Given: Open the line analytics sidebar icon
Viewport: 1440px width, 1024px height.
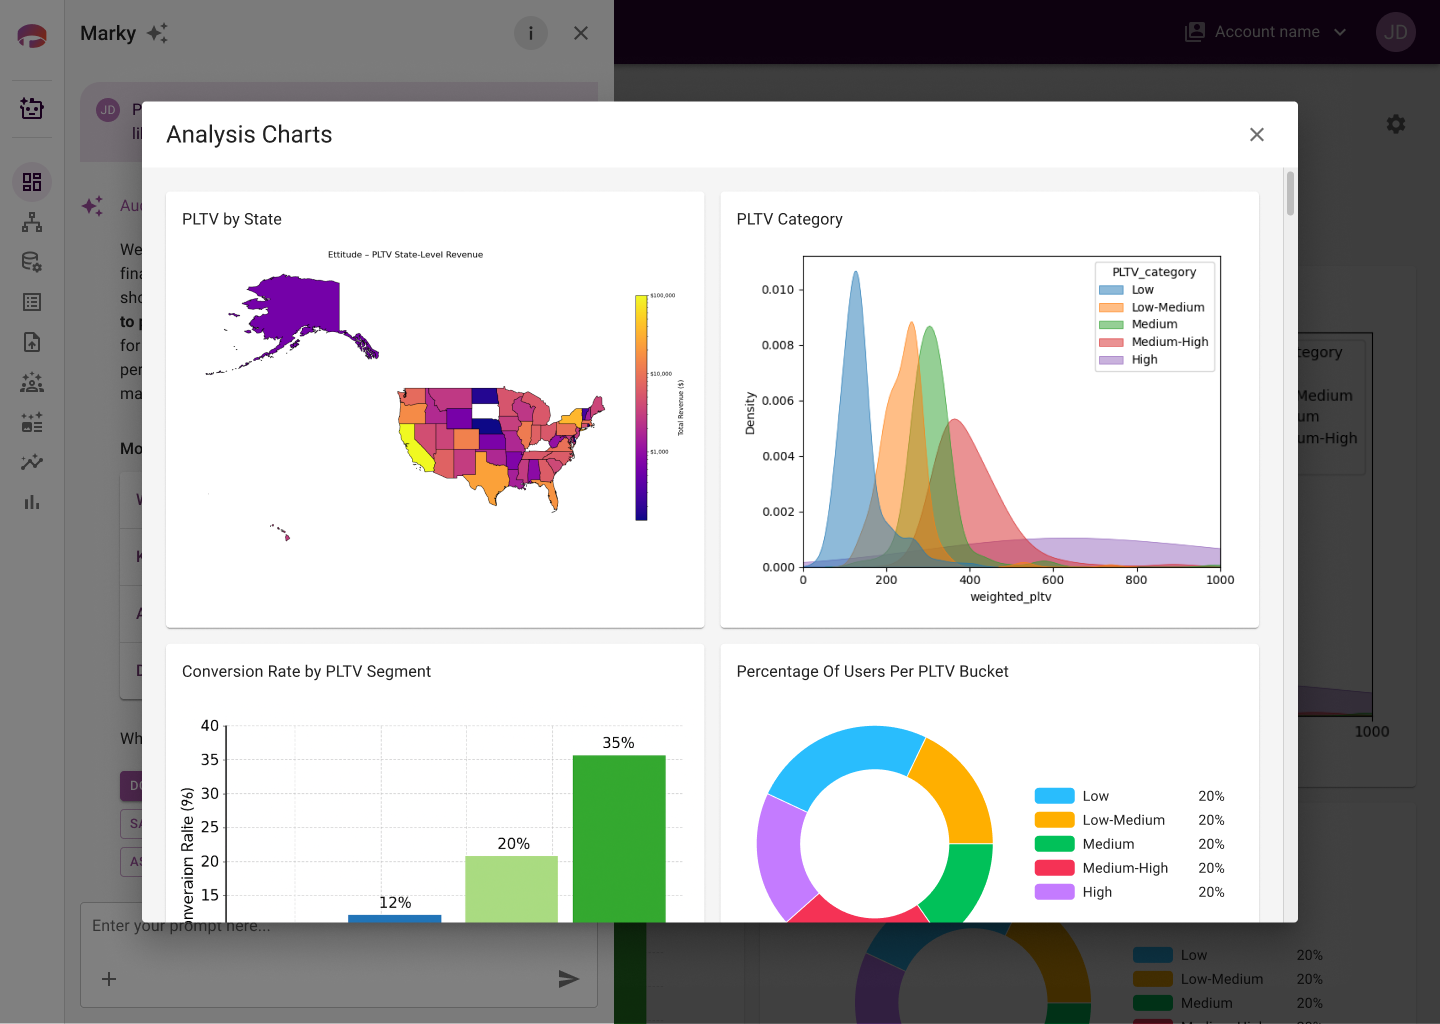Looking at the screenshot, I should coord(32,462).
